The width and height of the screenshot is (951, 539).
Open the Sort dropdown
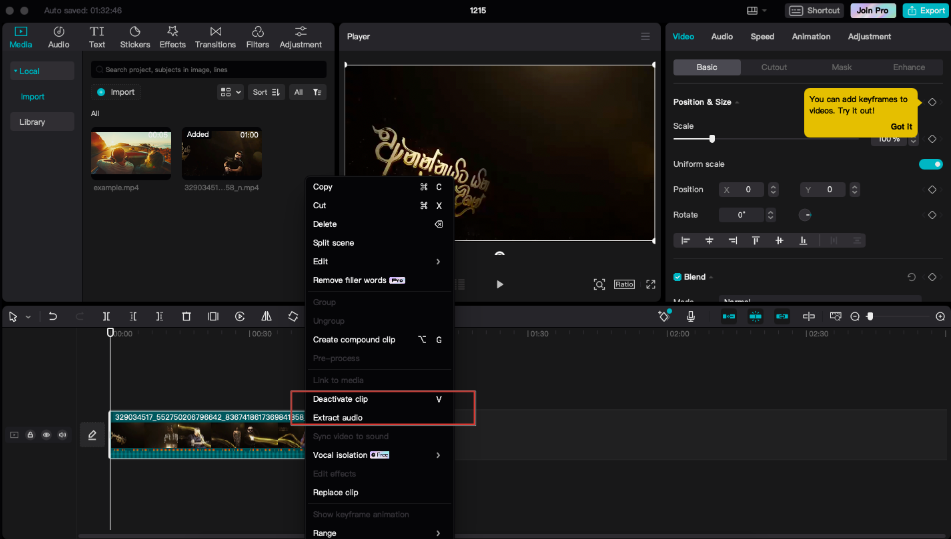point(266,92)
